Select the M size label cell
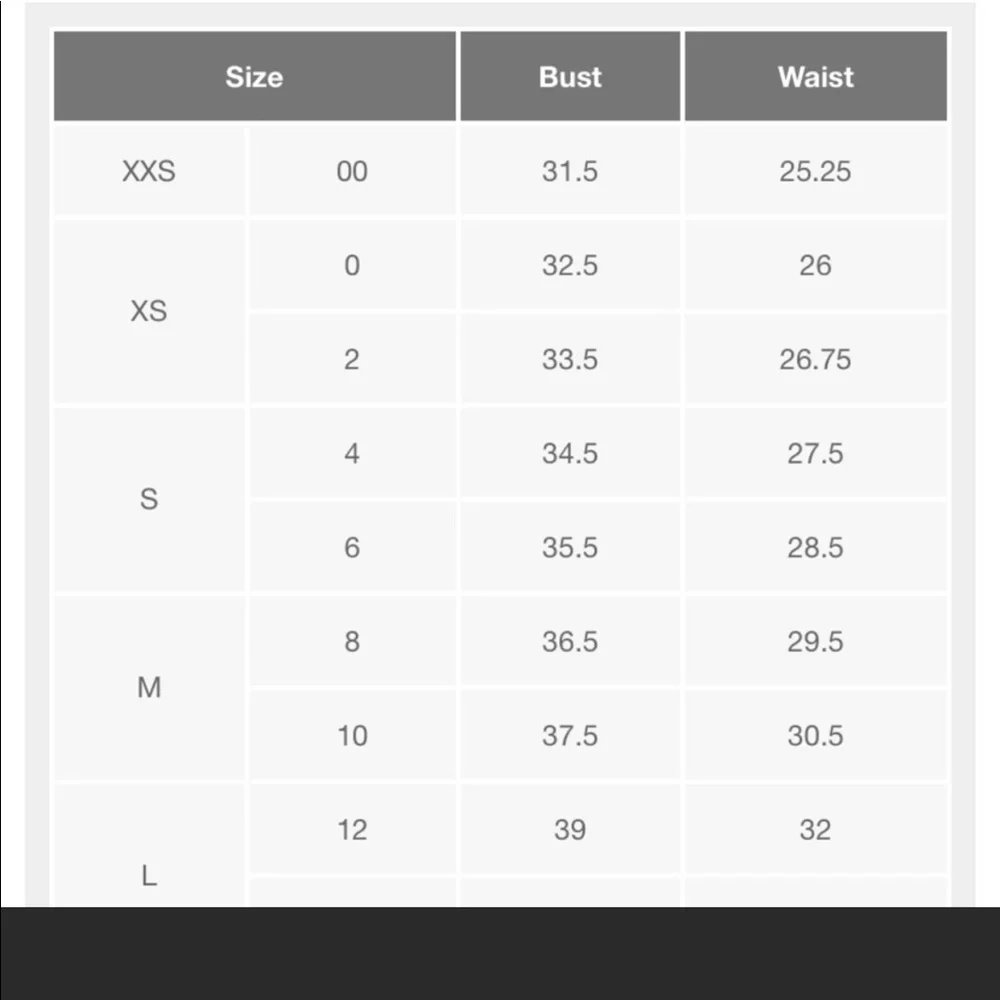The height and width of the screenshot is (1000, 1000). click(149, 687)
